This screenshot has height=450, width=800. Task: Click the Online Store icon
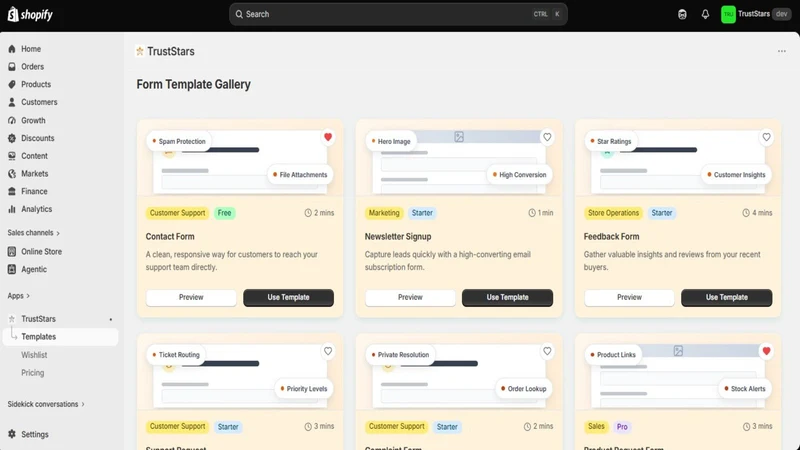[12, 252]
